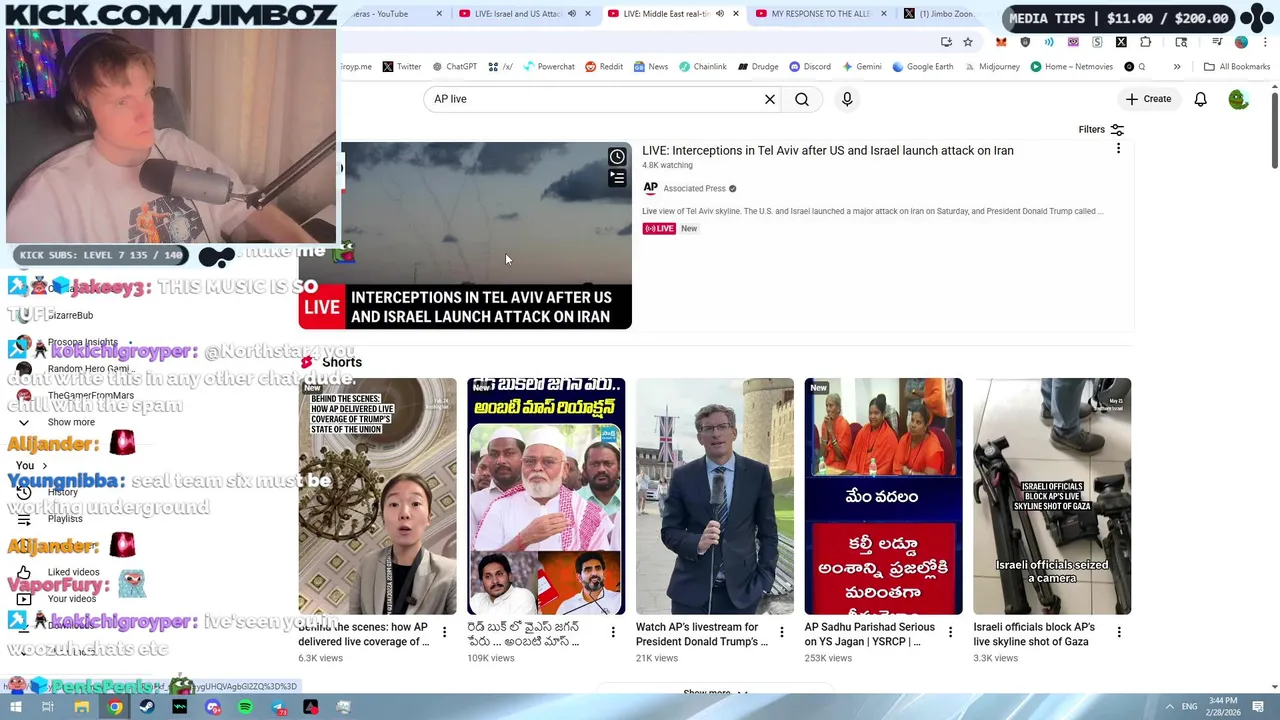Image resolution: width=1280 pixels, height=720 pixels.
Task: Open the Drudge bookmark
Action: click(x=758, y=67)
